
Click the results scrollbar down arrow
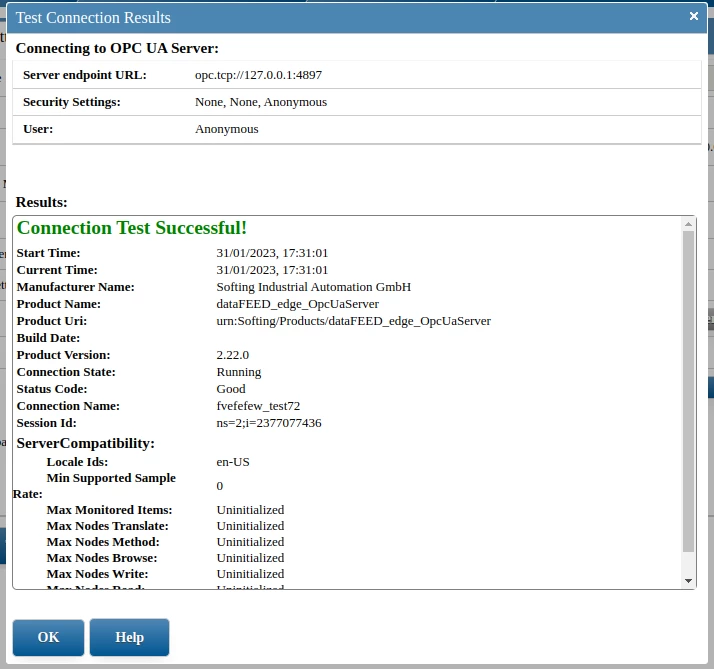point(688,580)
